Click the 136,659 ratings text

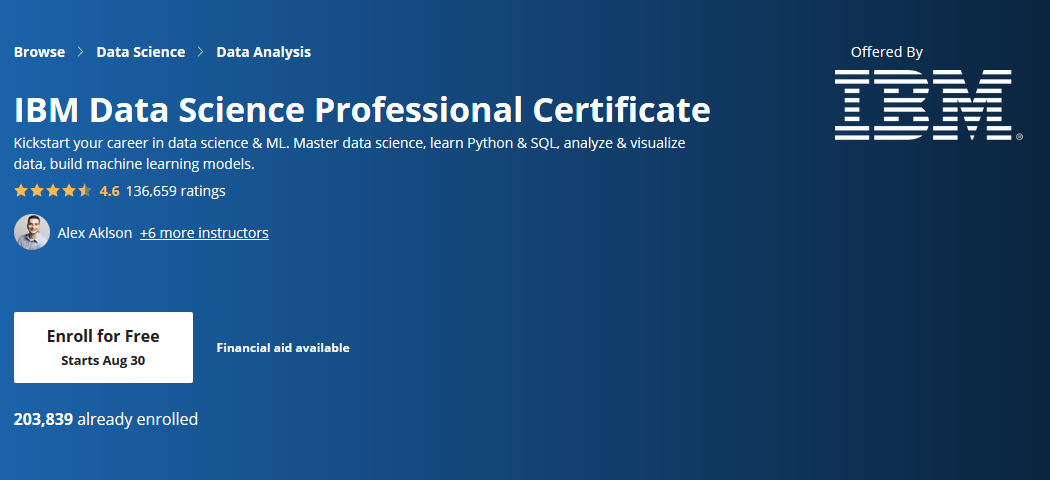tap(175, 191)
